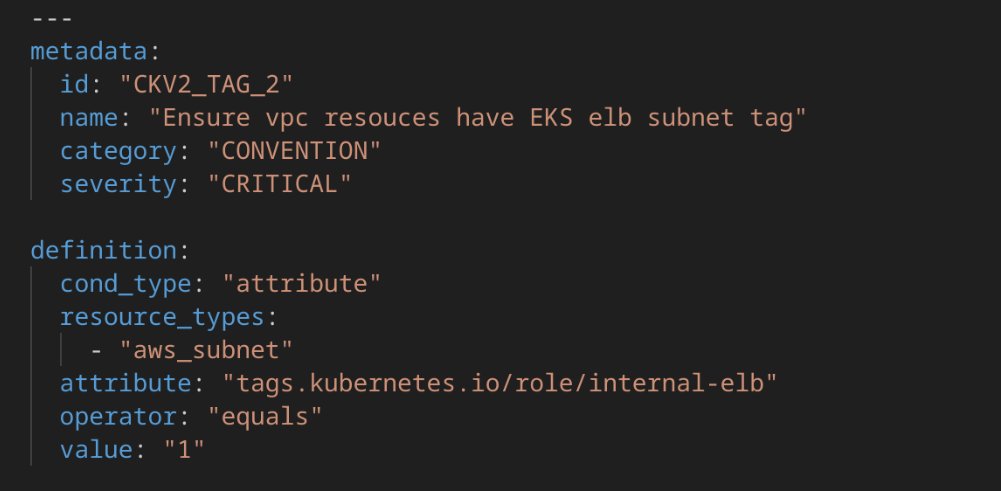
Task: Click the "aws_subnet" list item
Action: click(x=206, y=350)
